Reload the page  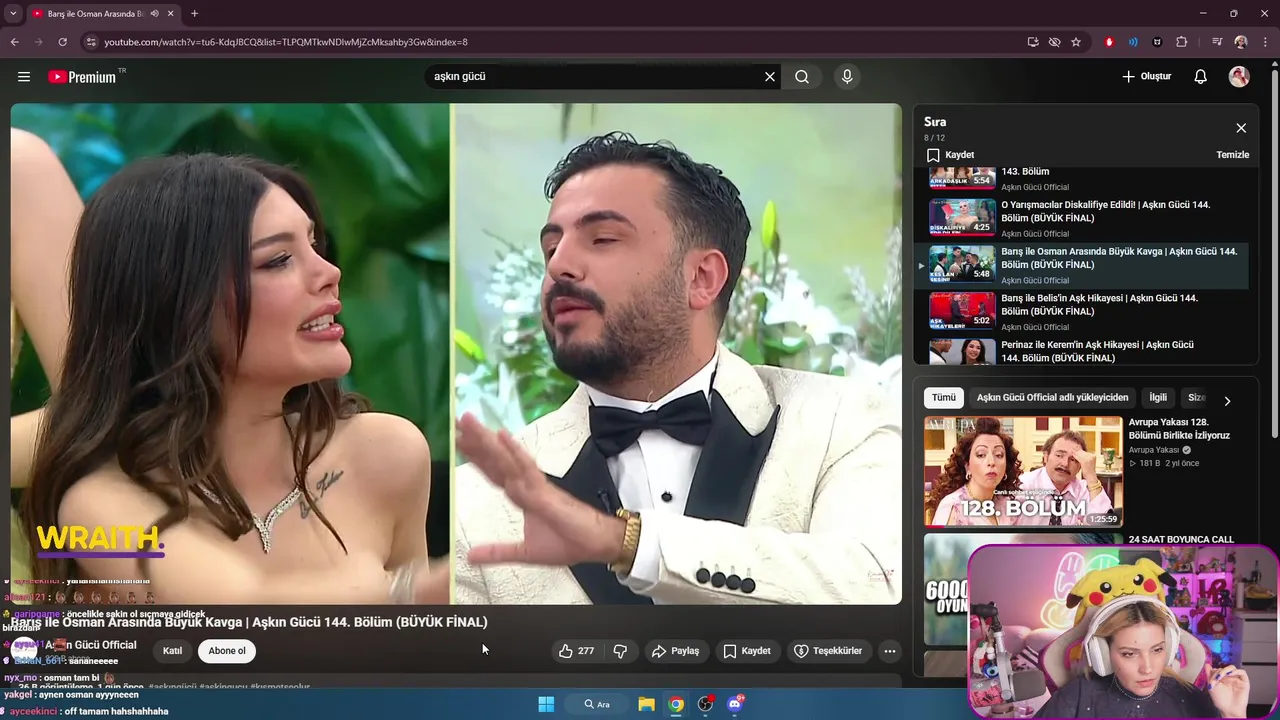[62, 42]
